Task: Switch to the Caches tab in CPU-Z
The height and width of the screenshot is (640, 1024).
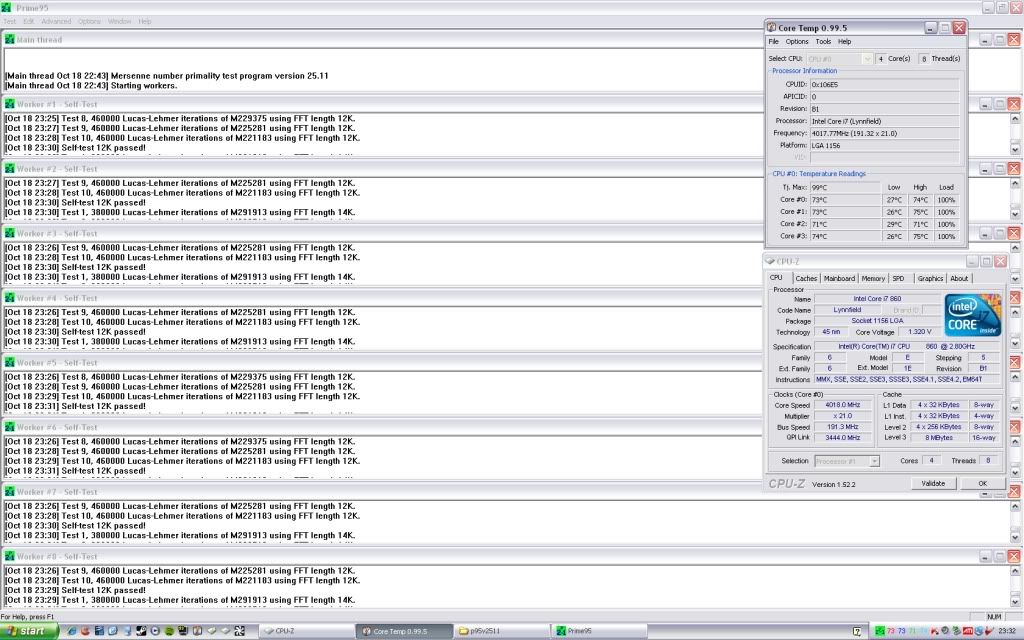Action: 806,278
